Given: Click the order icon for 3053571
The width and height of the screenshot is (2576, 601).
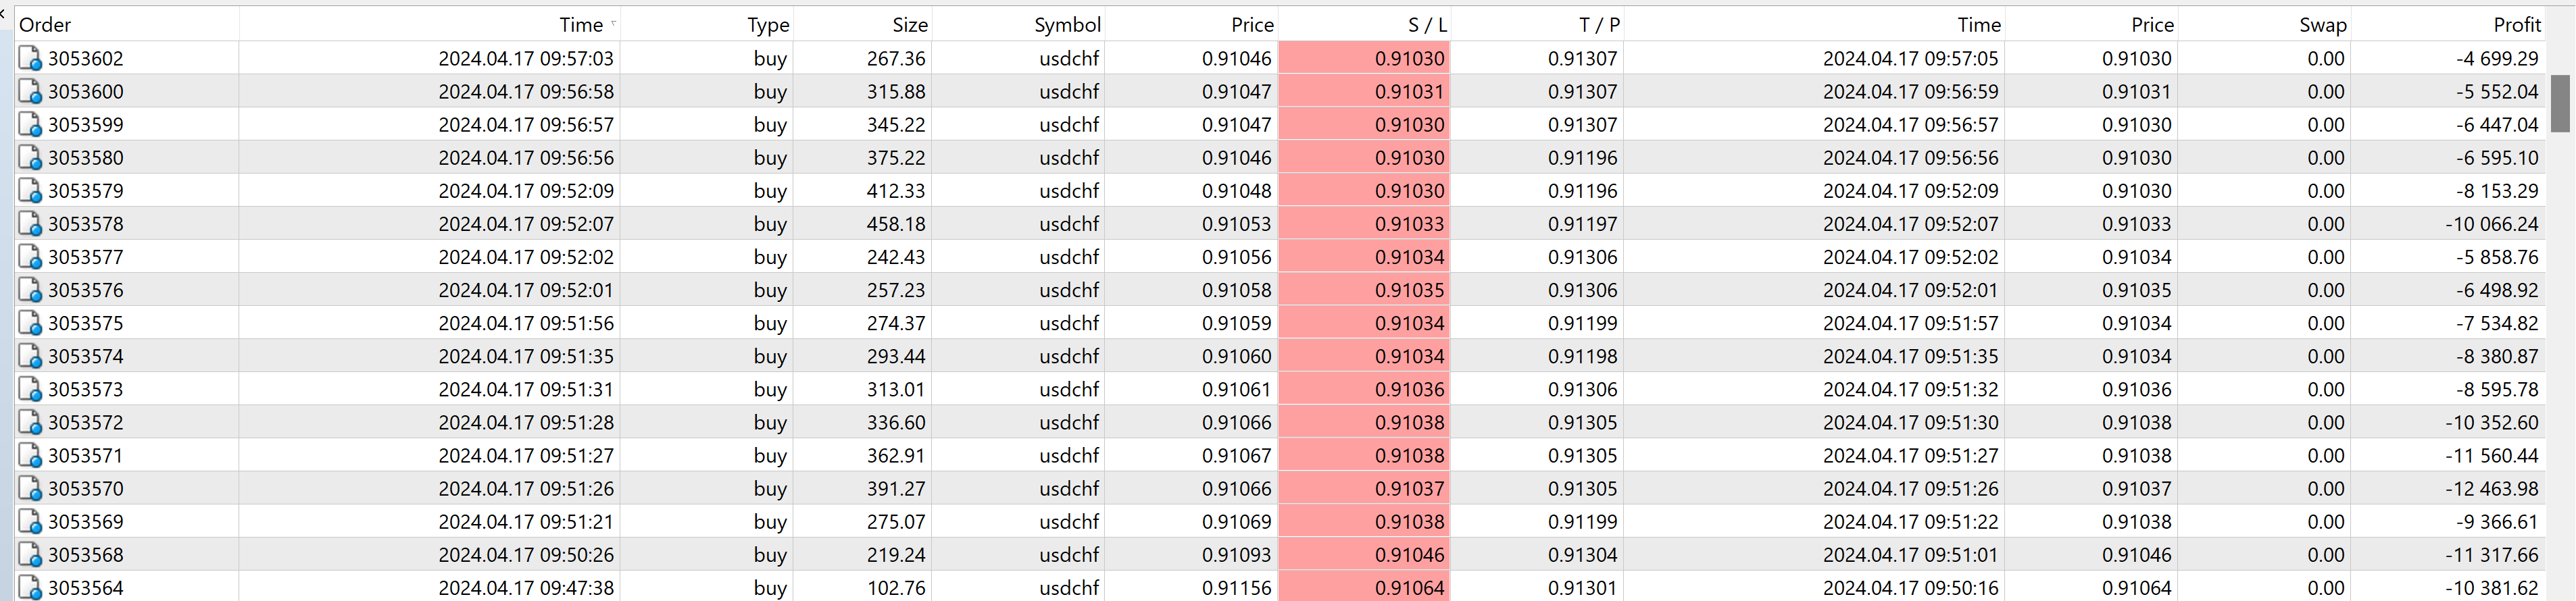Looking at the screenshot, I should pos(31,455).
